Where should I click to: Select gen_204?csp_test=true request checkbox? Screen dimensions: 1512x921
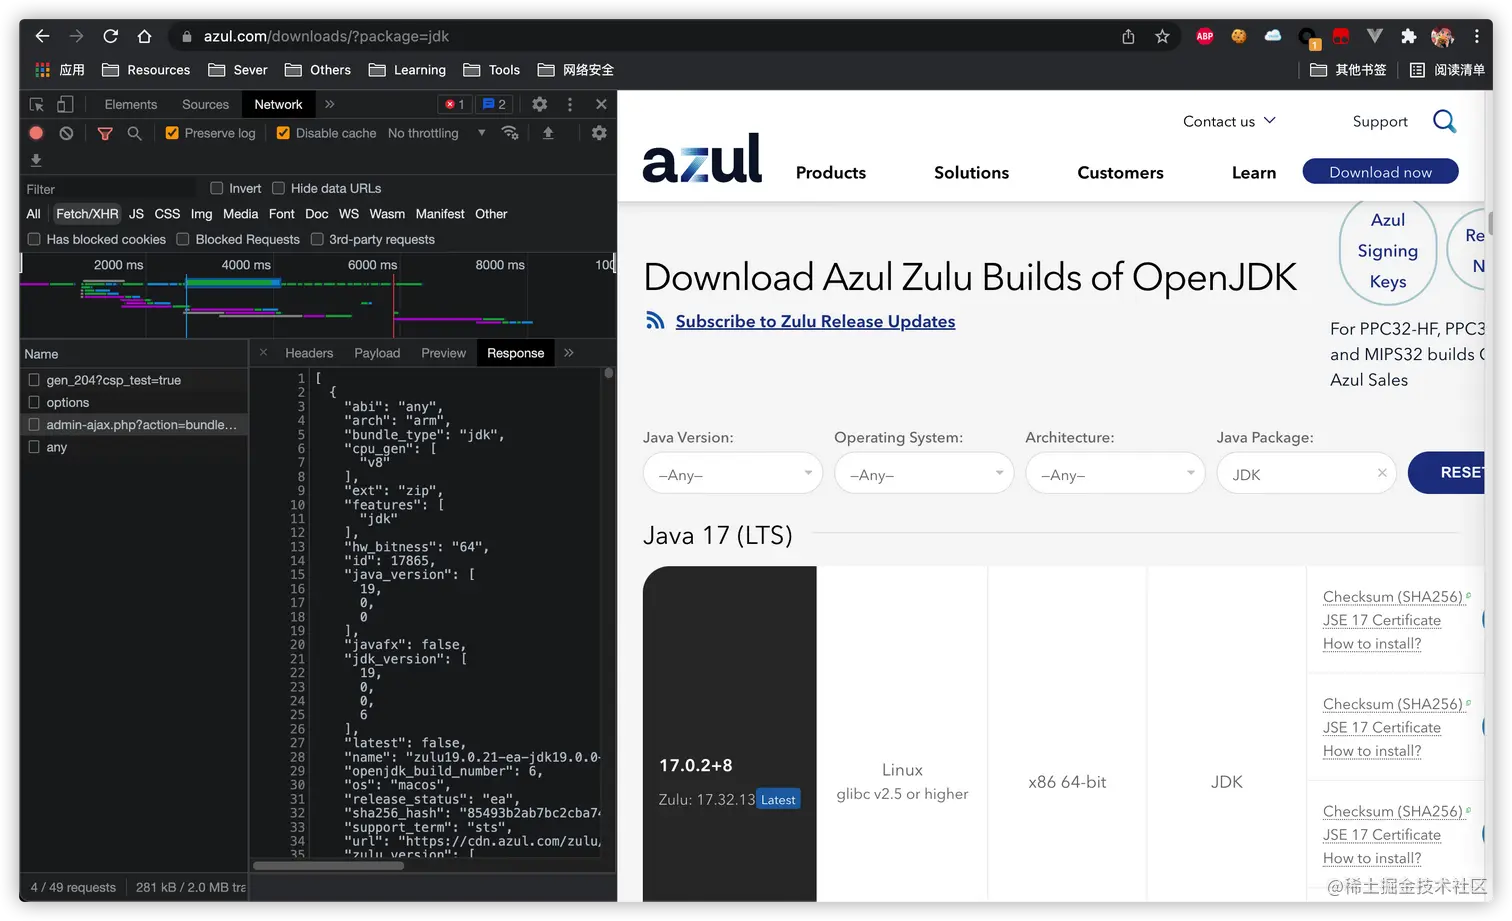(34, 380)
